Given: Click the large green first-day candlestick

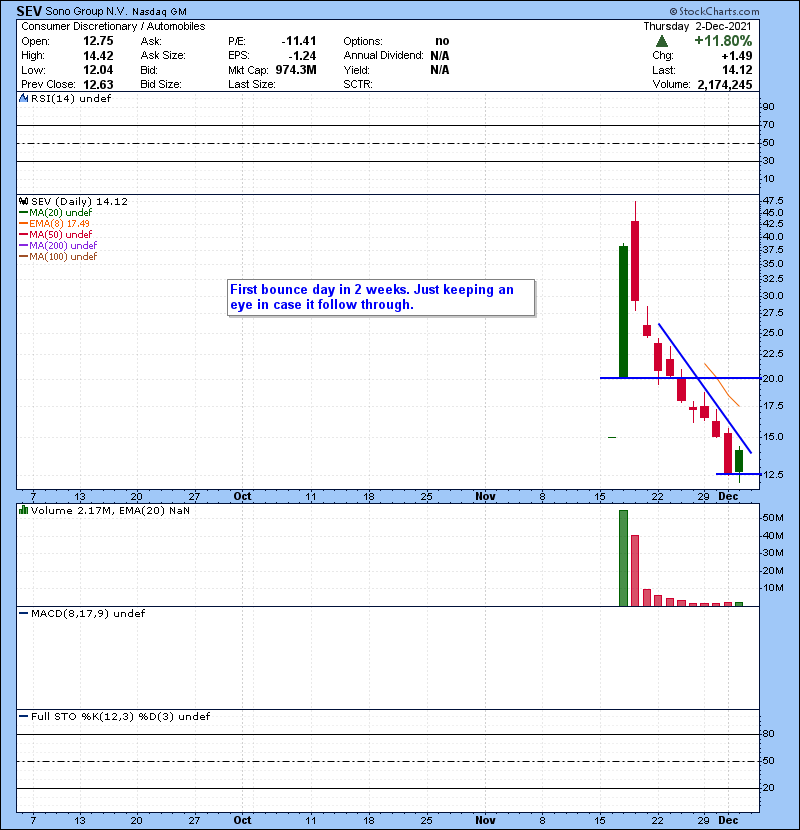Looking at the screenshot, I should pyautogui.click(x=623, y=311).
